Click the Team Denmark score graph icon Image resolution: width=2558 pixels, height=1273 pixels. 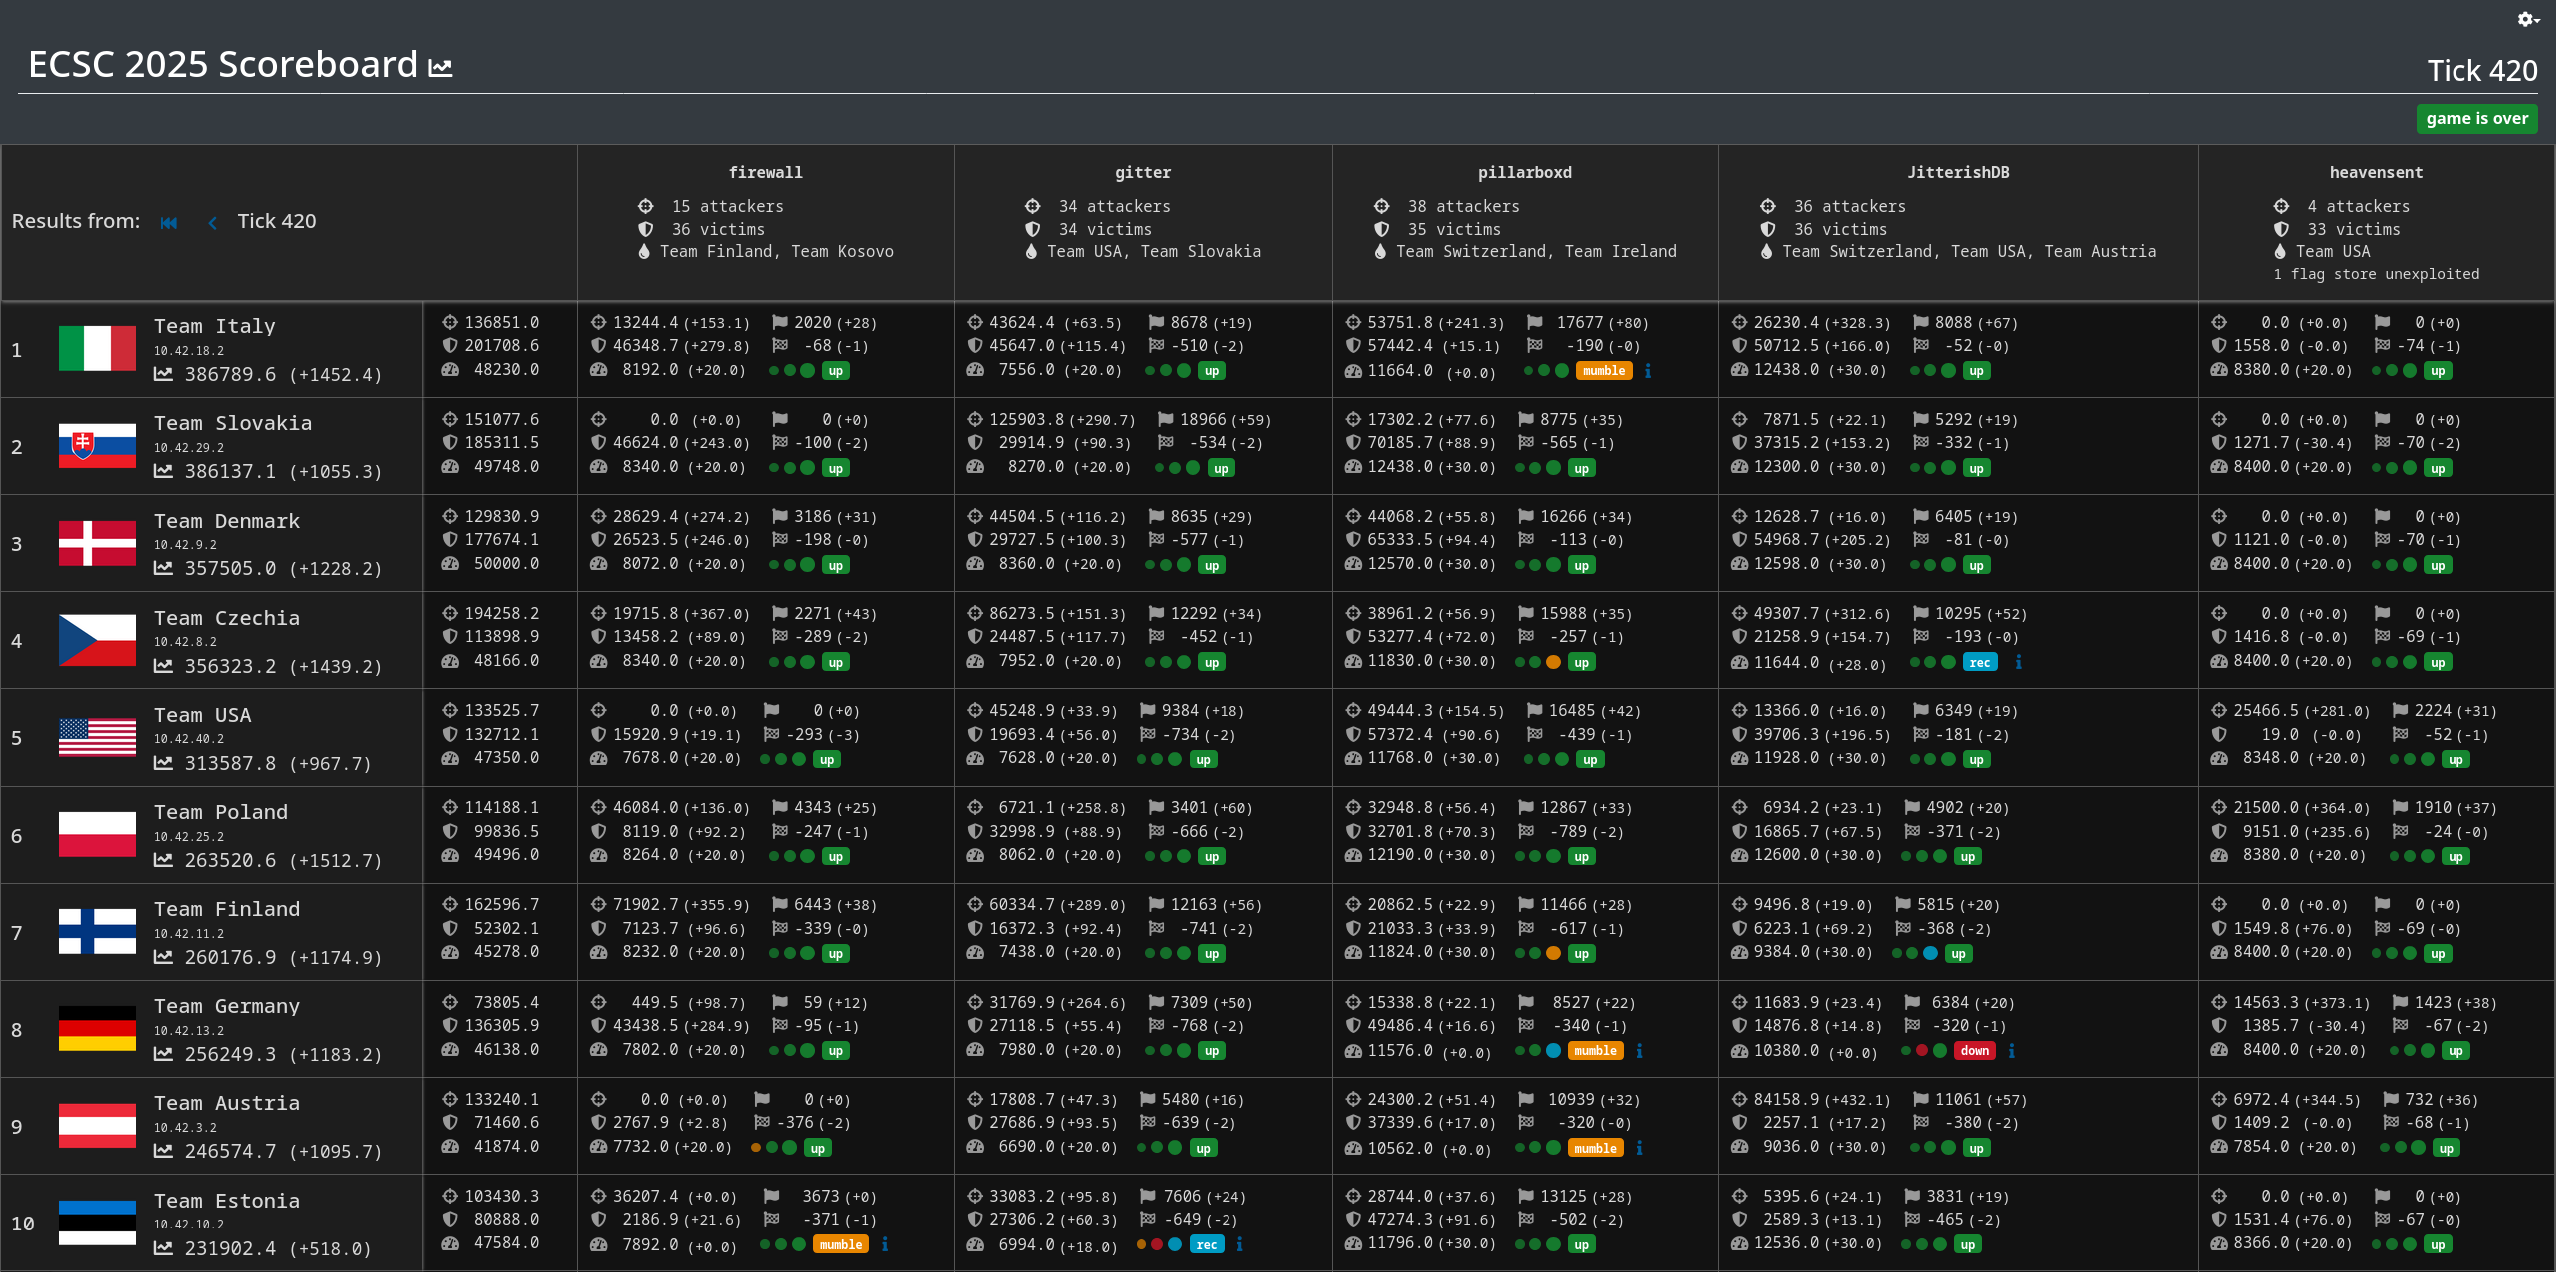coord(163,568)
